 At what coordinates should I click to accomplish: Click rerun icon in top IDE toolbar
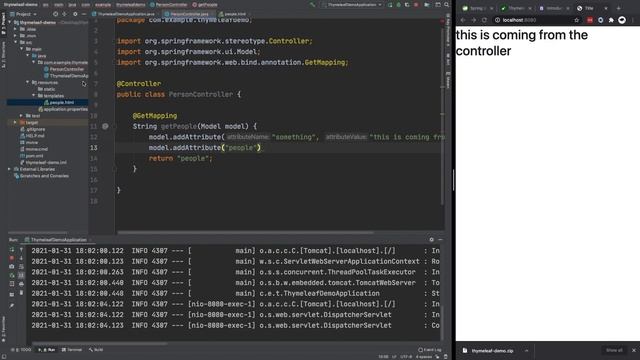pyautogui.click(x=390, y=5)
